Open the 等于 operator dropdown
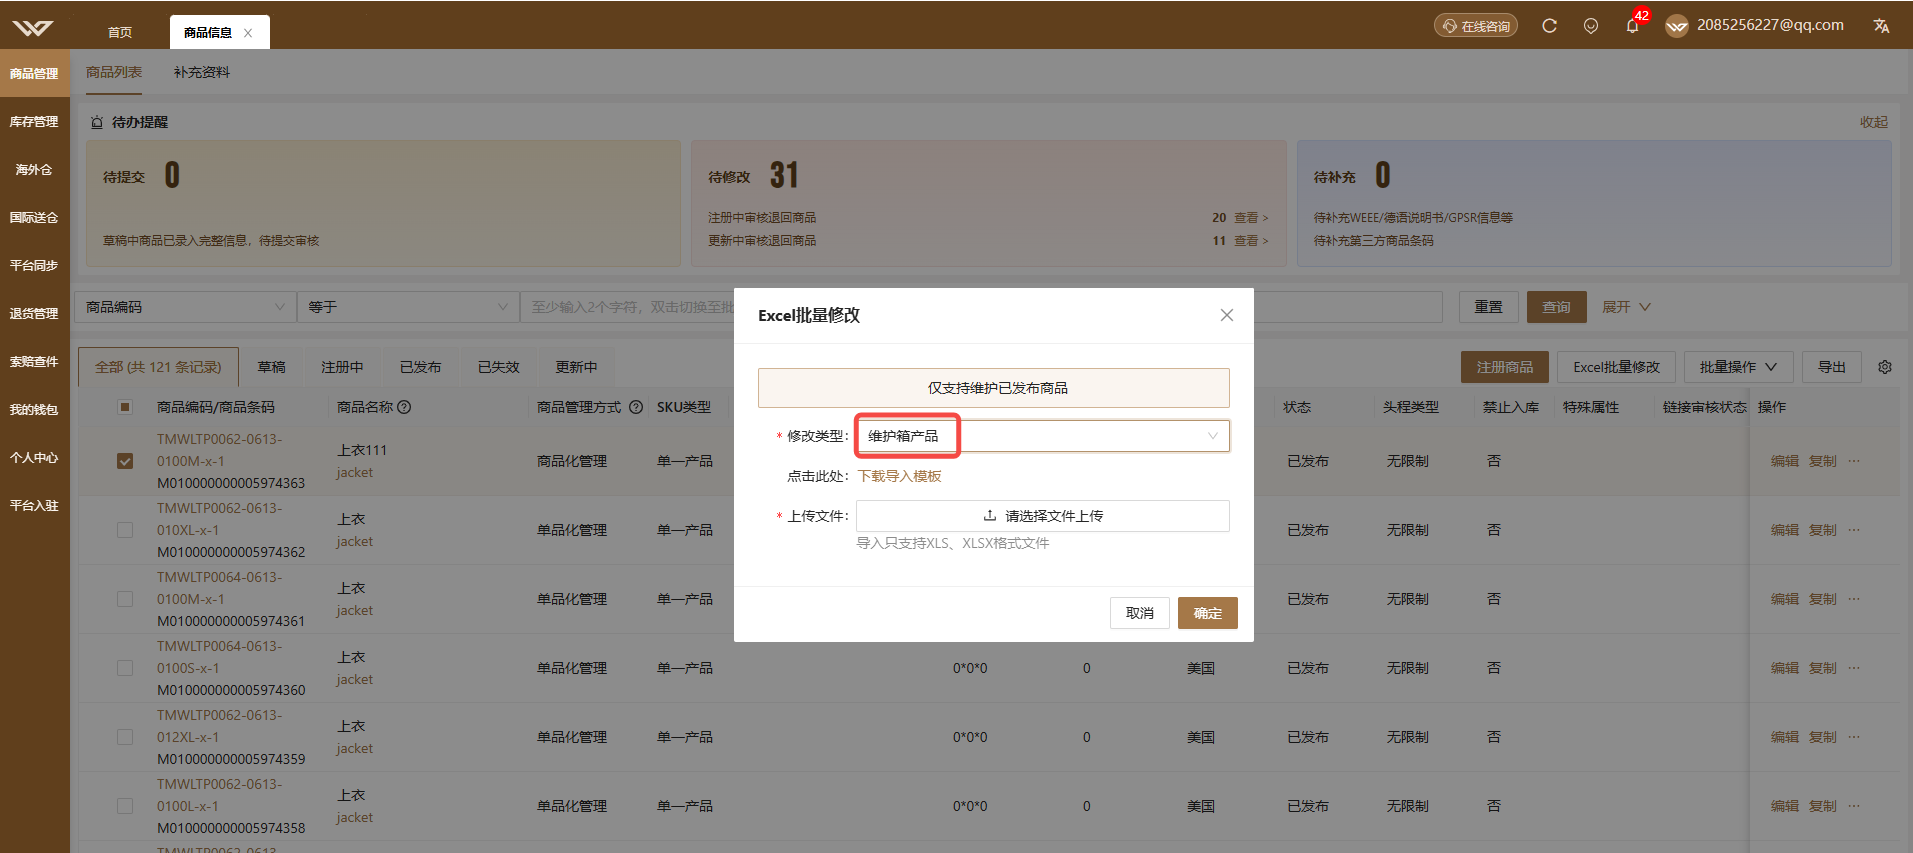Screen dimensions: 1913x853 pyautogui.click(x=408, y=307)
